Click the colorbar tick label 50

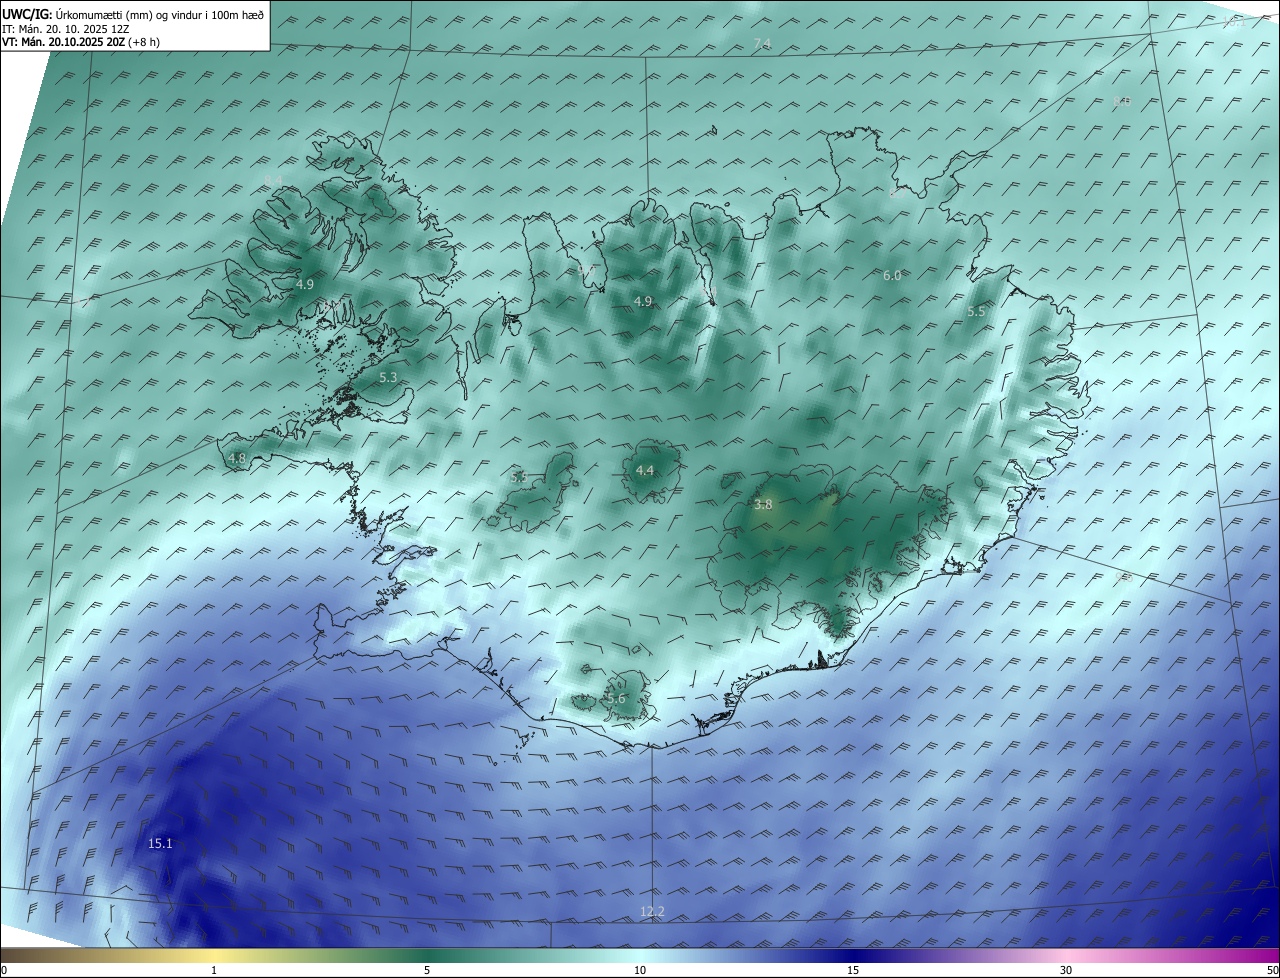coord(1272,970)
